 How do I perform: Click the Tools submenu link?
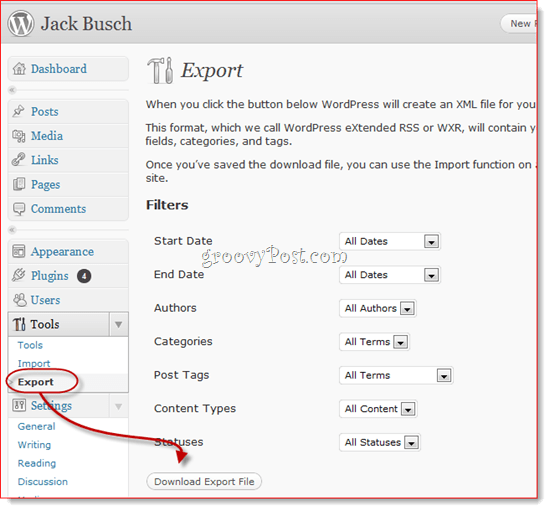point(30,345)
